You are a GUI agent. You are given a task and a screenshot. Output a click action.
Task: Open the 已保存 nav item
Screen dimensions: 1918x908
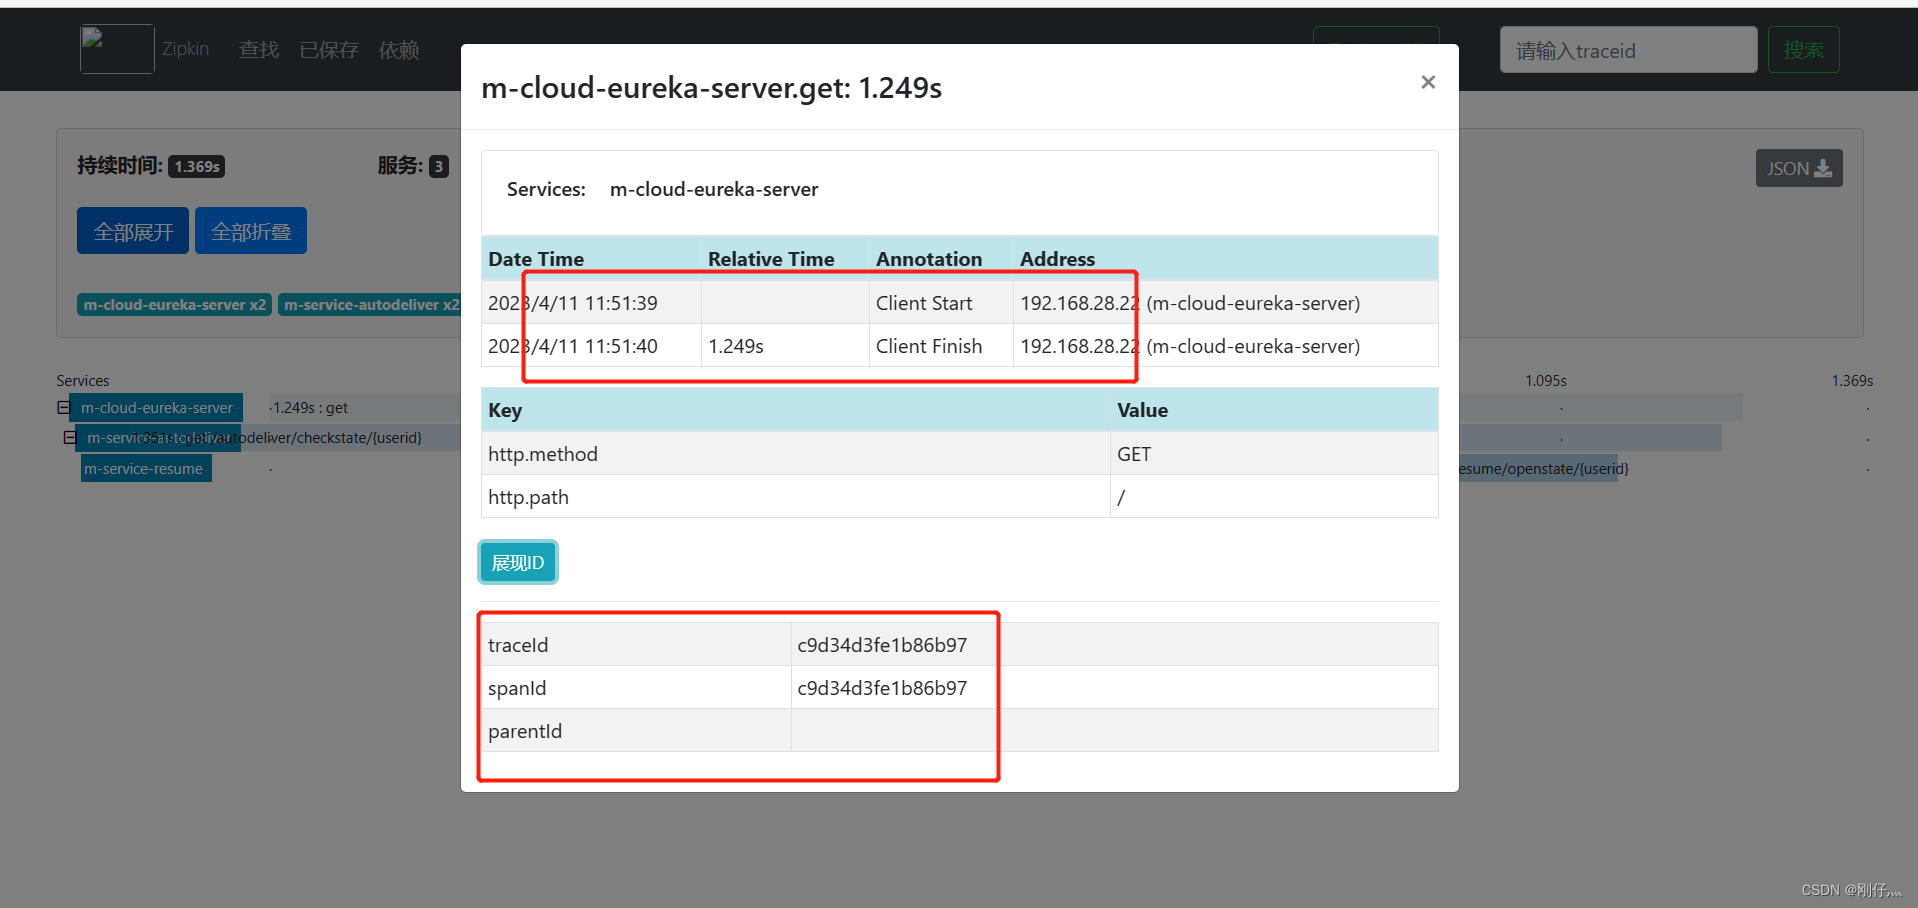click(x=329, y=49)
